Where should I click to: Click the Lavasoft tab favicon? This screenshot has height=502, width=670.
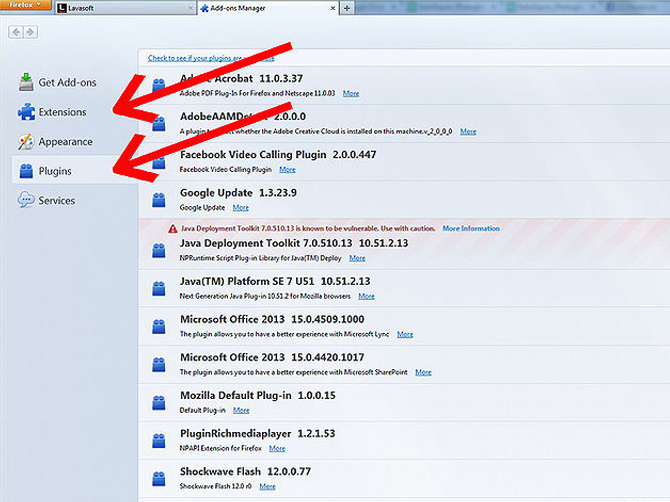[x=62, y=8]
